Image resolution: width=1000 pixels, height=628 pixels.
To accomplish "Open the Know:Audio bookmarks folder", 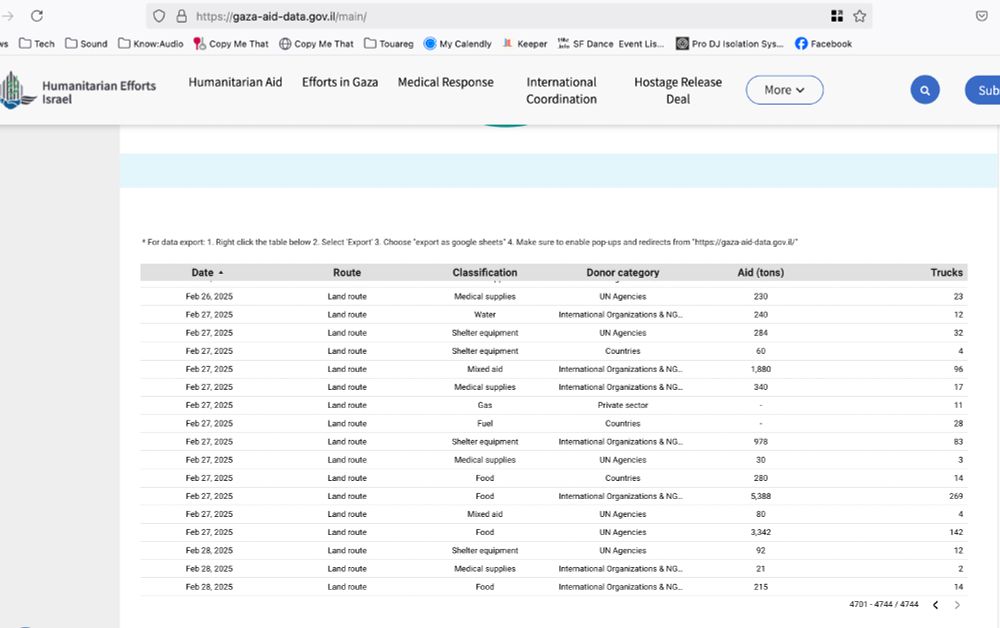I will click(x=151, y=43).
